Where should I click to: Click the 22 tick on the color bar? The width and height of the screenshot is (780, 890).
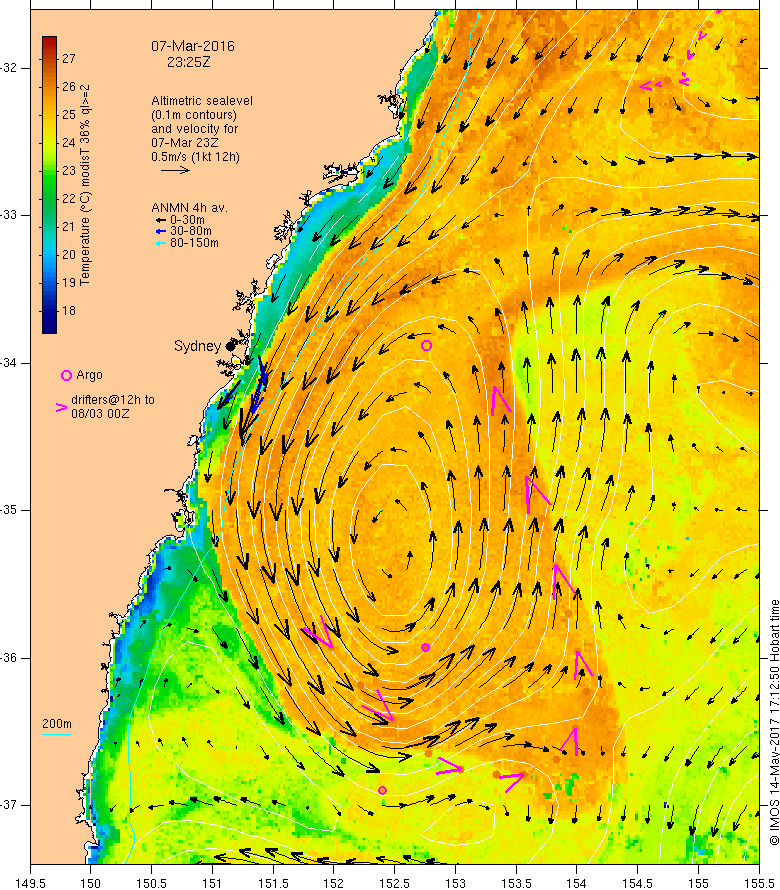coord(69,198)
